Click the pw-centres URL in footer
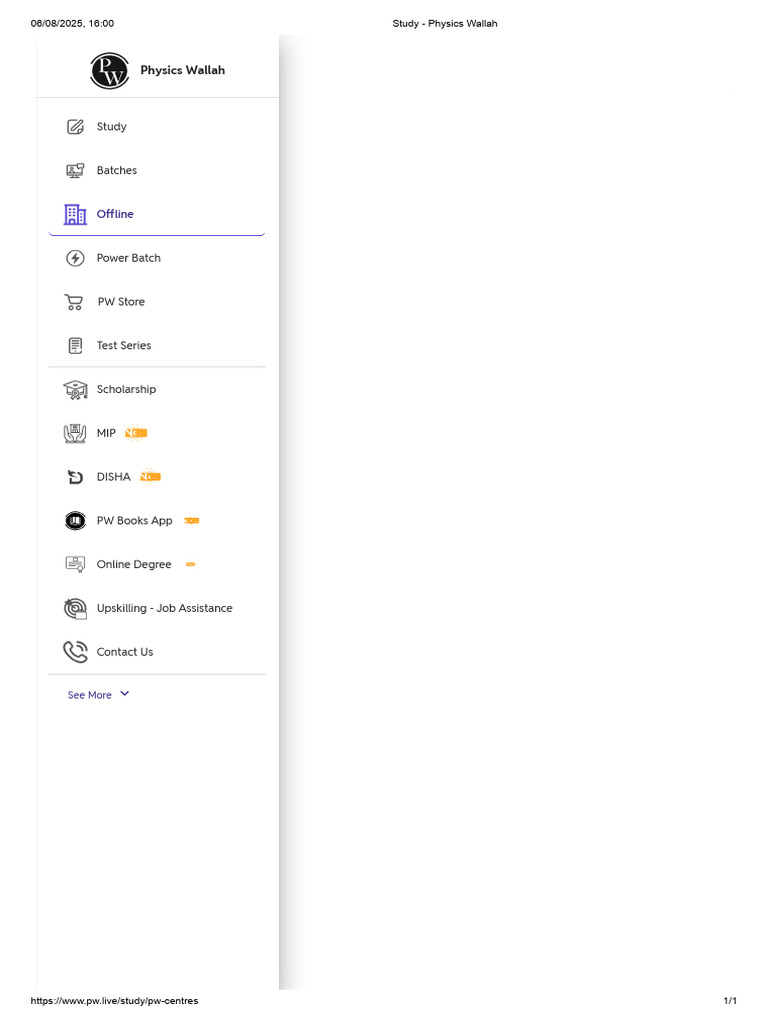The image size is (768, 1024). click(x=114, y=1000)
